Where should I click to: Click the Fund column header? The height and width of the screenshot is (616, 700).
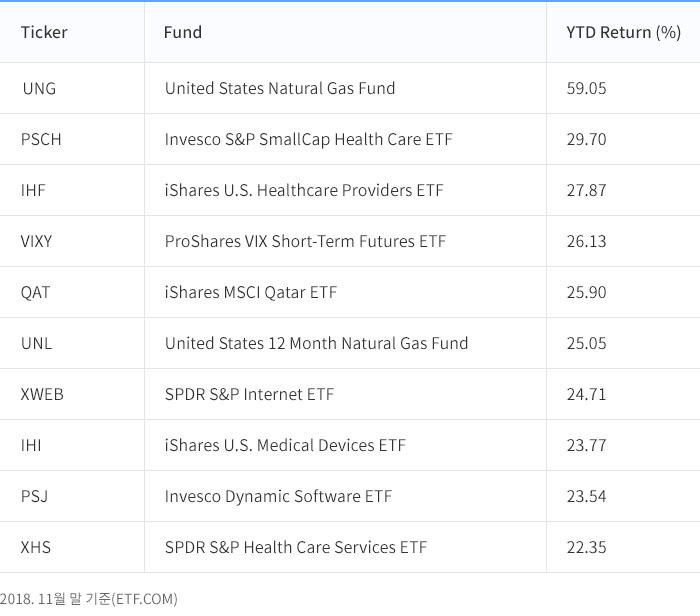coord(183,32)
